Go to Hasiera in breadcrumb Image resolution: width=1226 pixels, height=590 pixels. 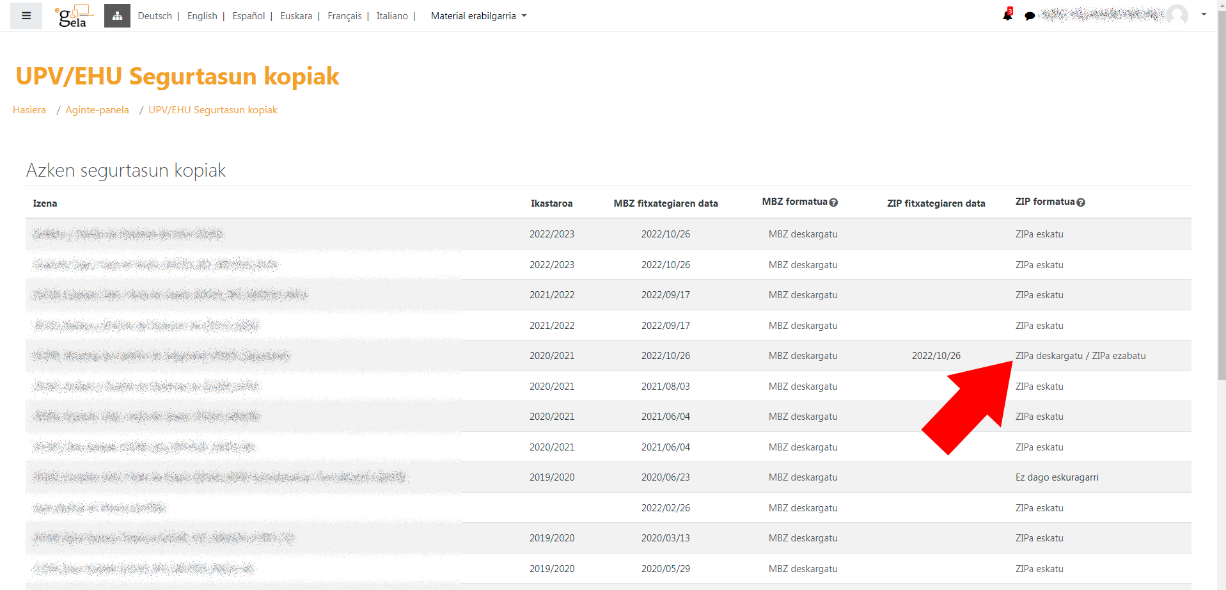click(29, 110)
